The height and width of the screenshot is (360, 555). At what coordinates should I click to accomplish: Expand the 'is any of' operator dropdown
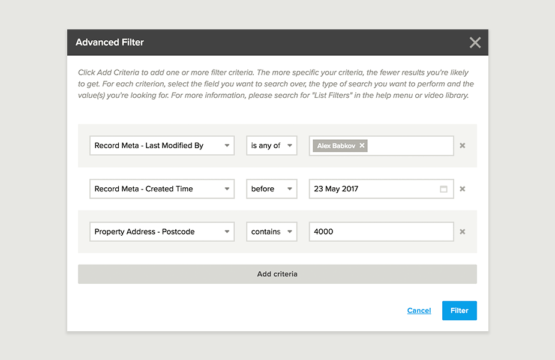click(271, 145)
